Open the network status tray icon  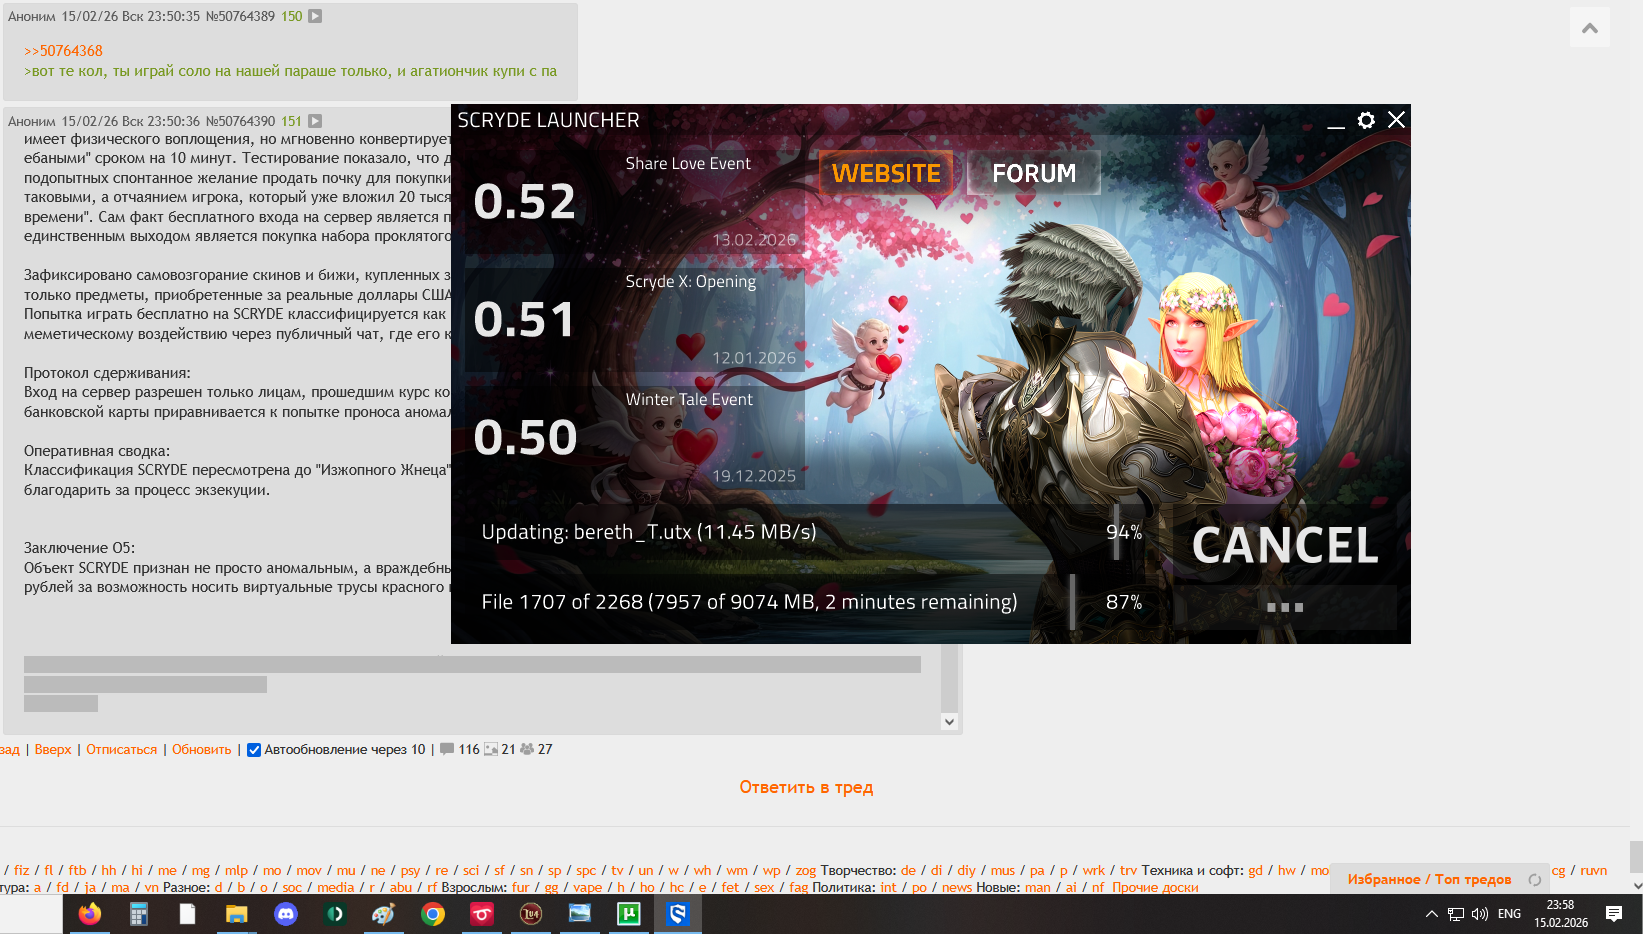click(x=1456, y=914)
